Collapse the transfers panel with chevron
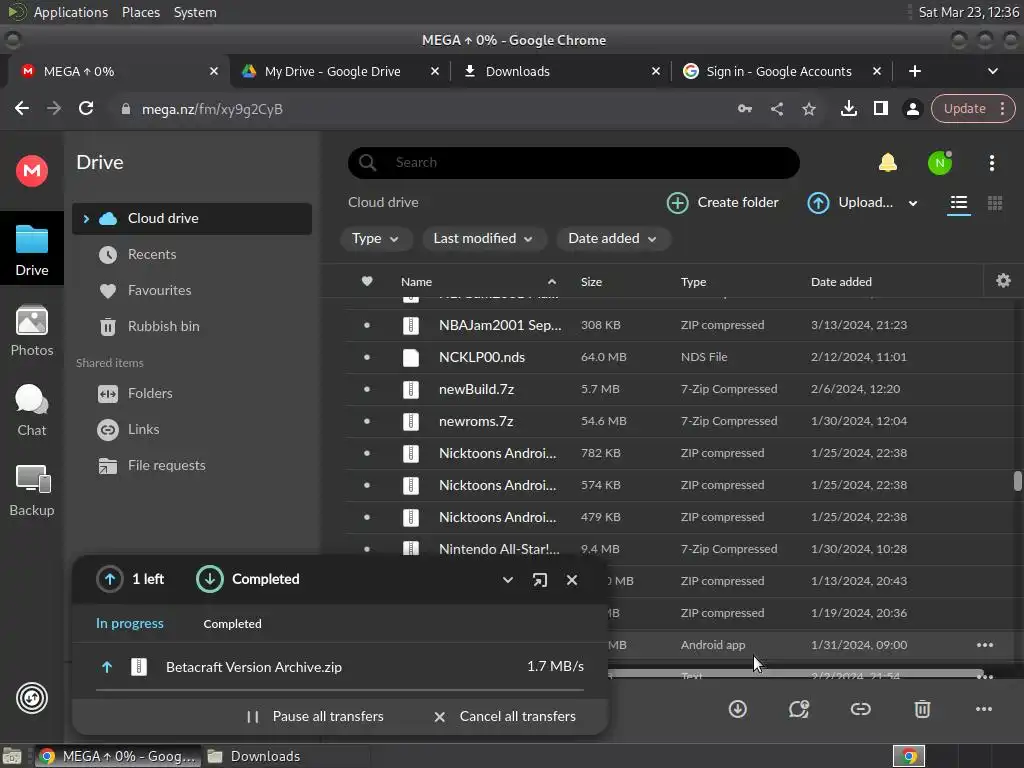1024x768 pixels. click(507, 580)
